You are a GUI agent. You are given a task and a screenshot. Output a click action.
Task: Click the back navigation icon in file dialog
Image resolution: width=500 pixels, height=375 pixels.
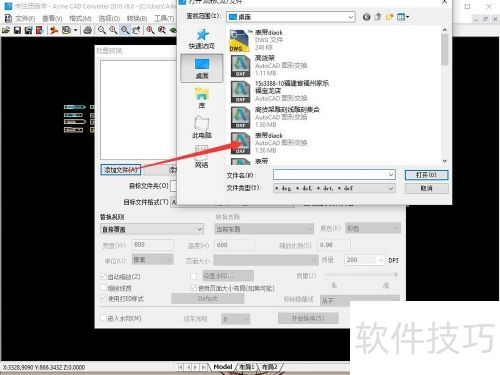[367, 17]
